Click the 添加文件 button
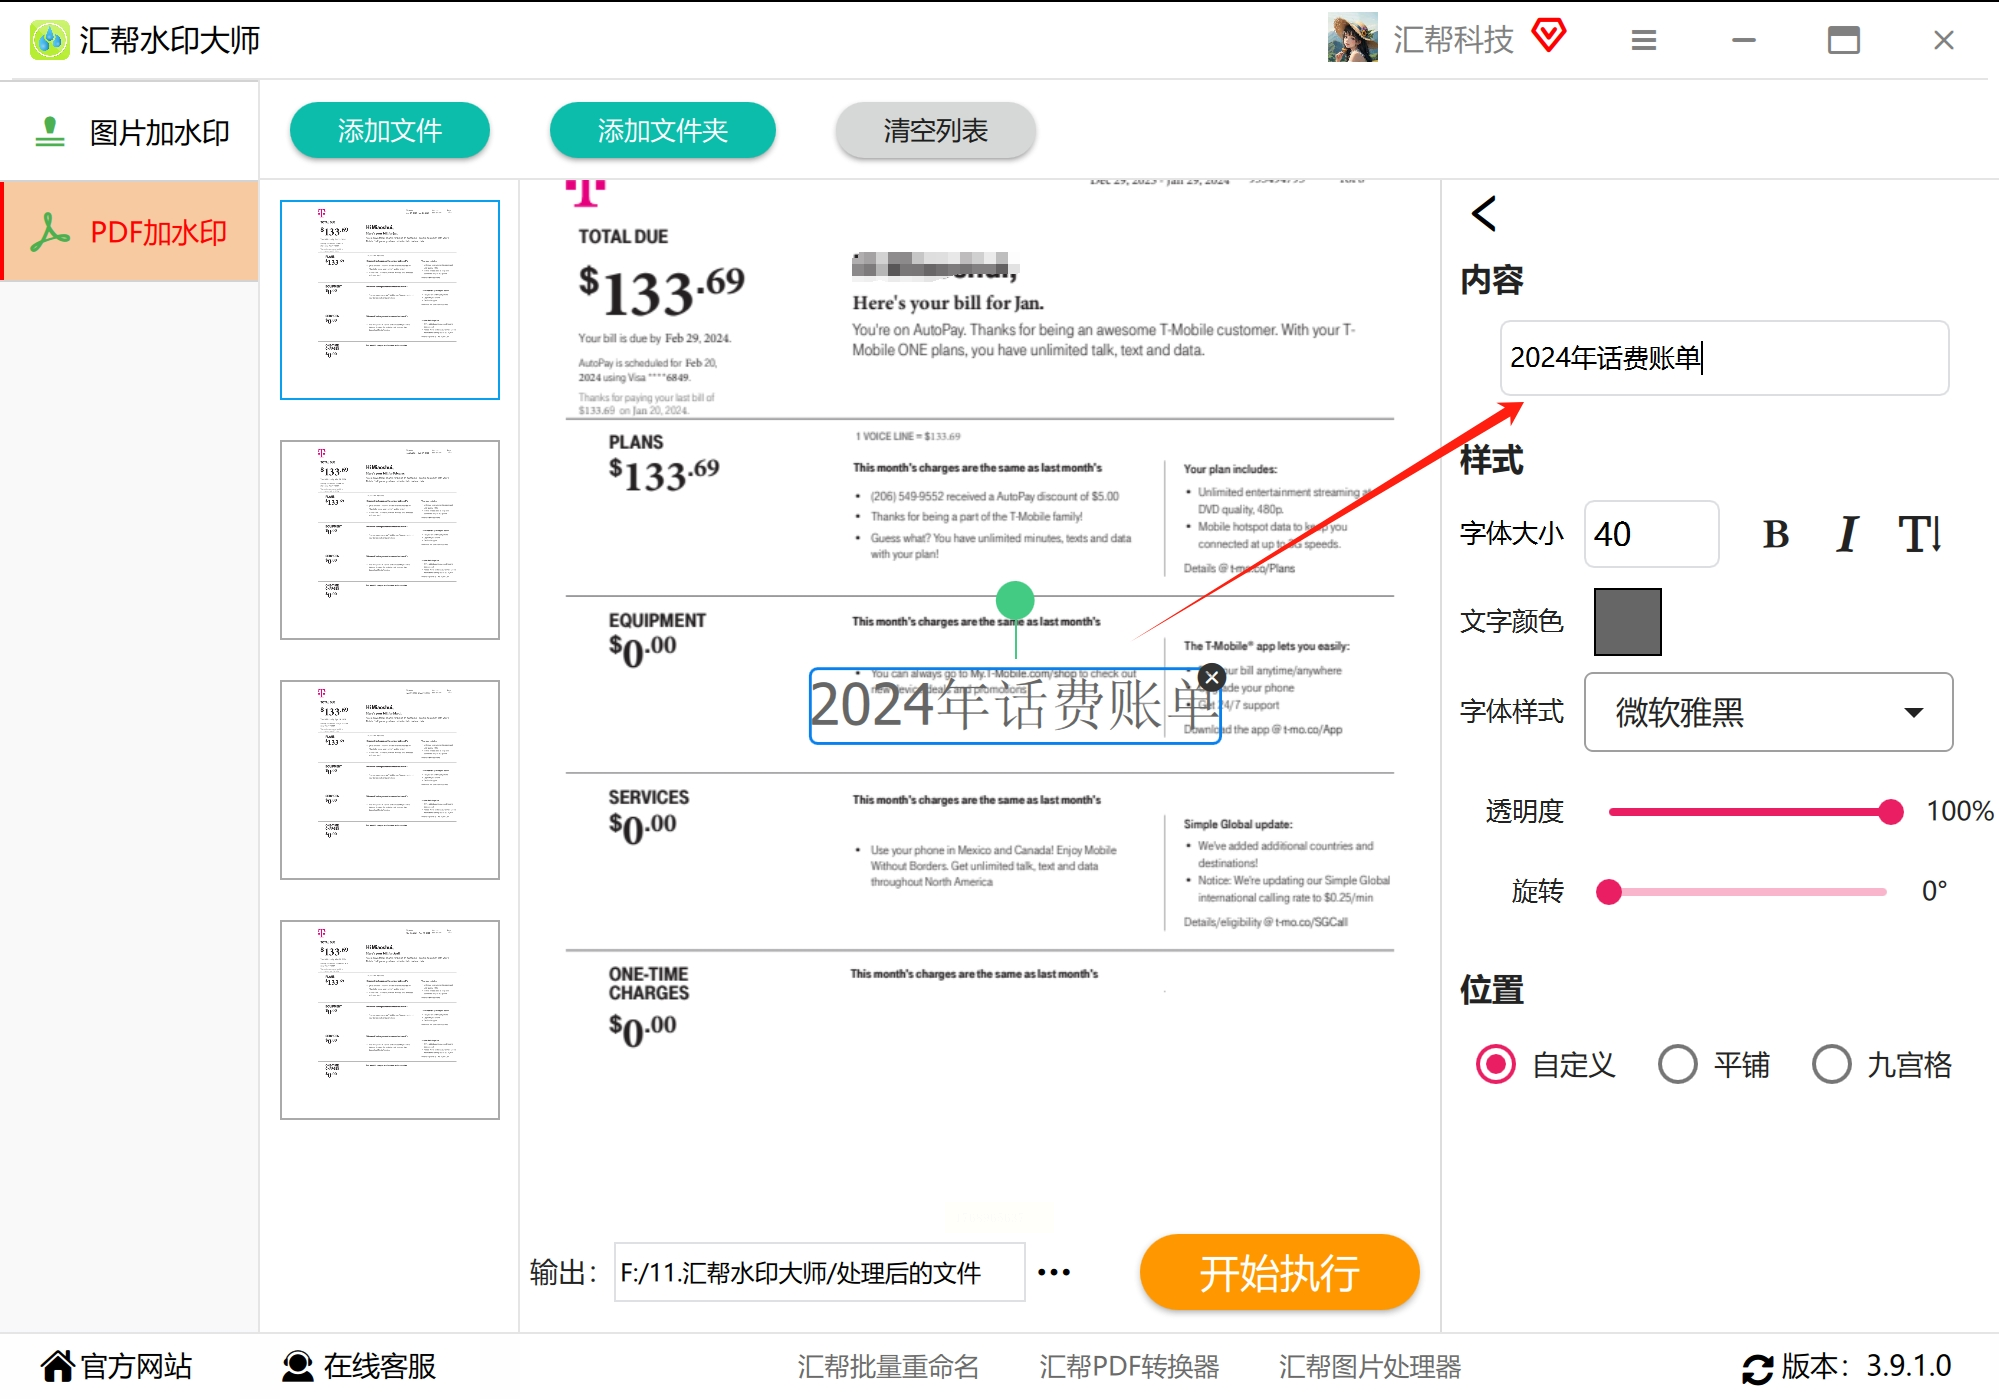Screen dimensions: 1999x1399 [x=389, y=130]
